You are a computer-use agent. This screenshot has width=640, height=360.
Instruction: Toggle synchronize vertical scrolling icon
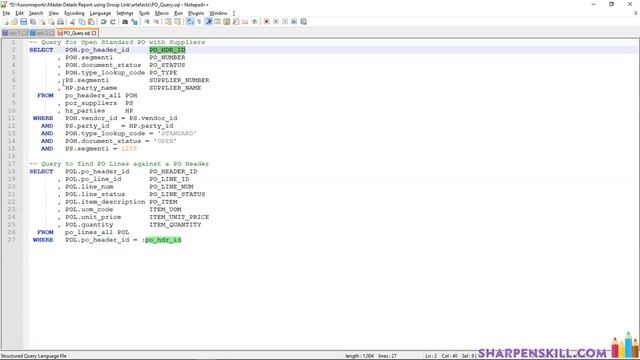tap(168, 22)
